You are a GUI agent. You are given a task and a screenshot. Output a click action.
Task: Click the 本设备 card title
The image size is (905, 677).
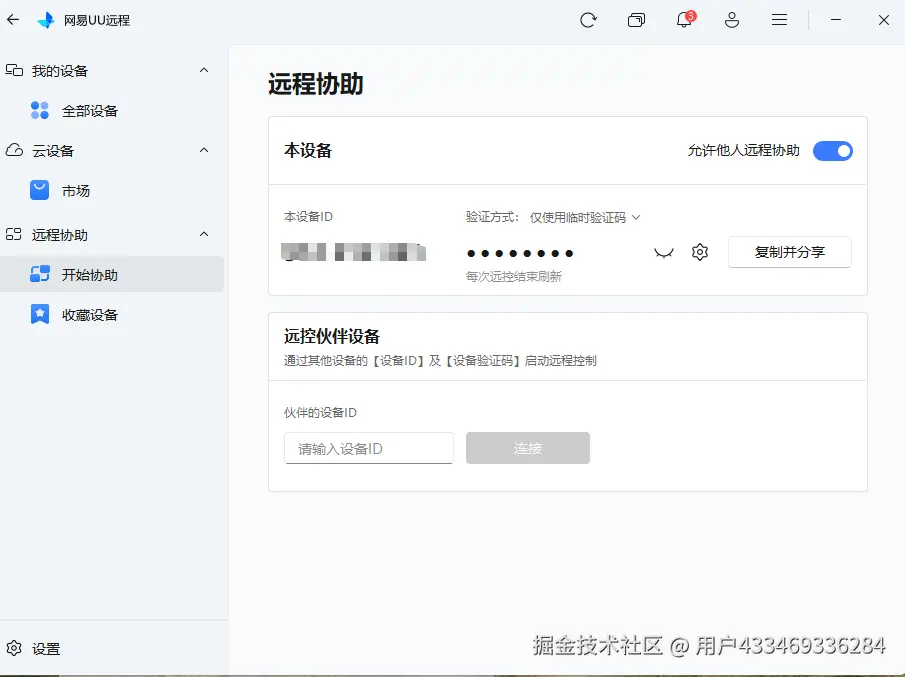tap(308, 151)
